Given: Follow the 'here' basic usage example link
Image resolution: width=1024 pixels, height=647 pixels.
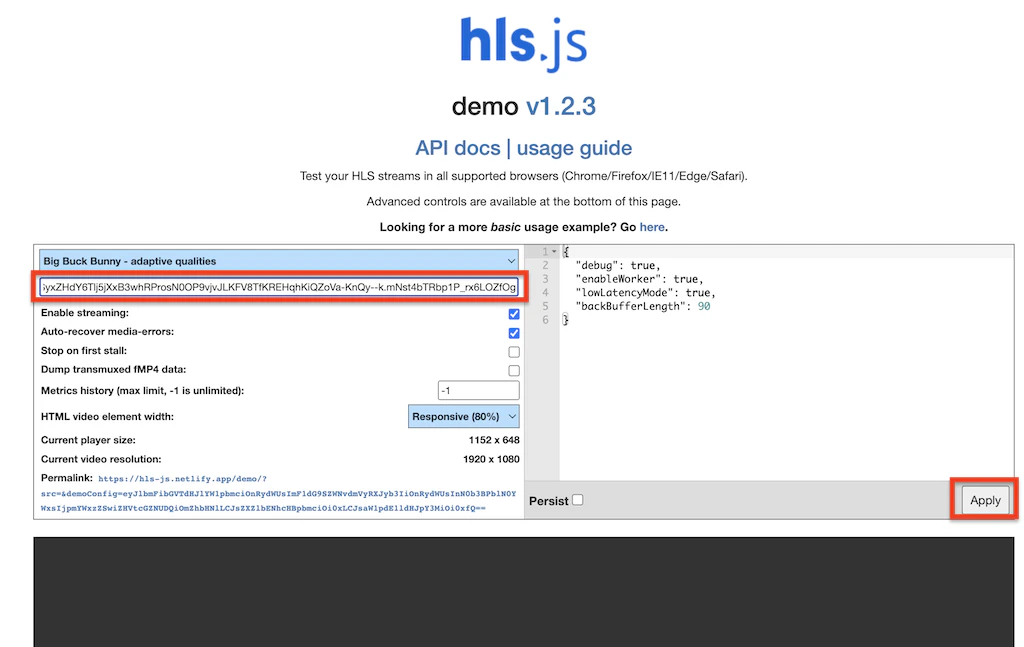Looking at the screenshot, I should click(x=652, y=227).
